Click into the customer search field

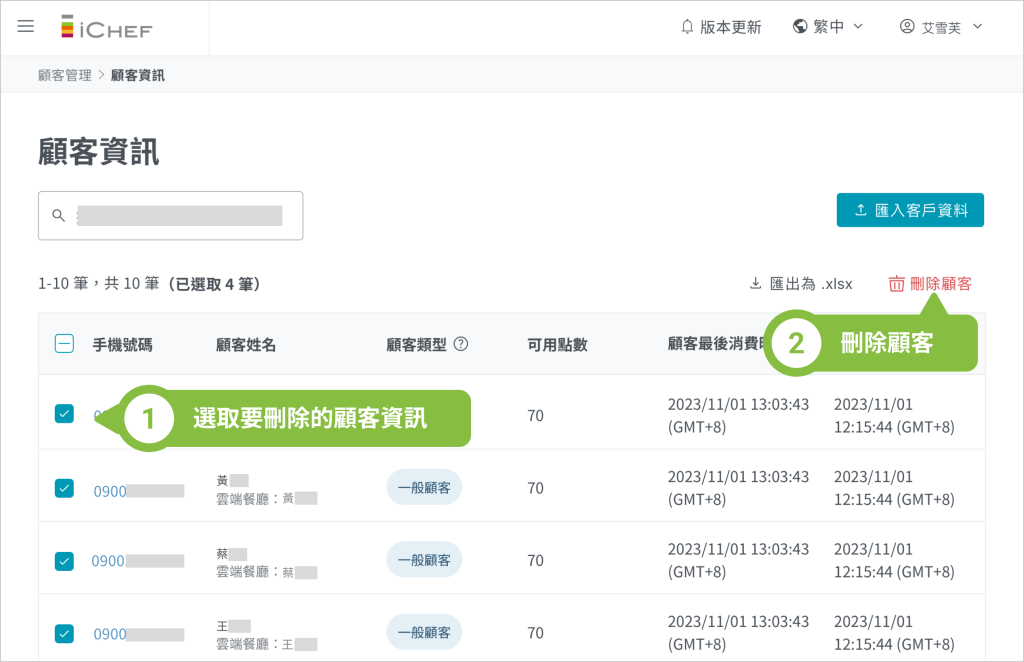(180, 216)
